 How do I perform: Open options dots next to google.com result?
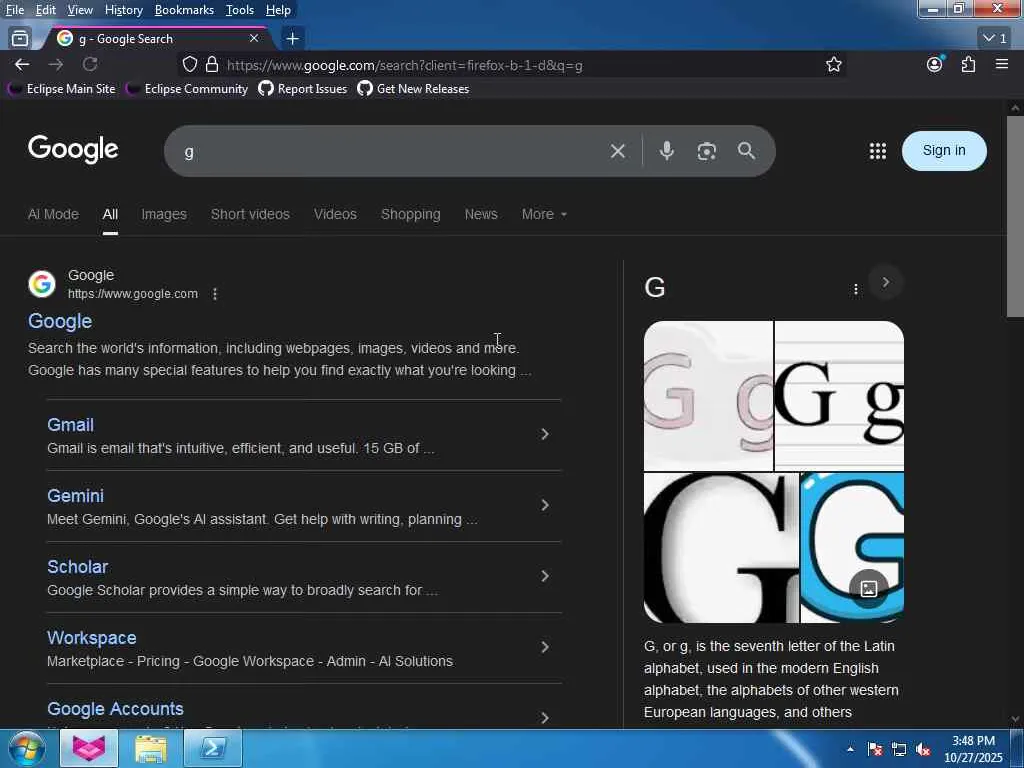(x=215, y=294)
